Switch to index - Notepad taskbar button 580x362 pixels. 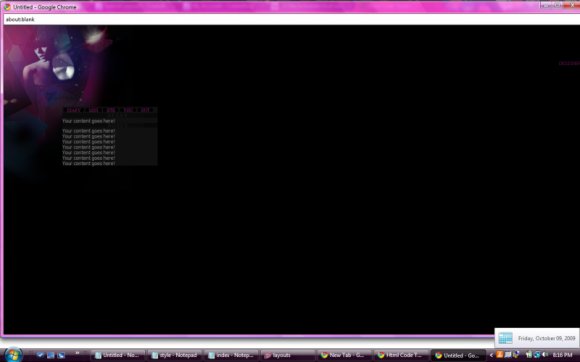(x=231, y=355)
